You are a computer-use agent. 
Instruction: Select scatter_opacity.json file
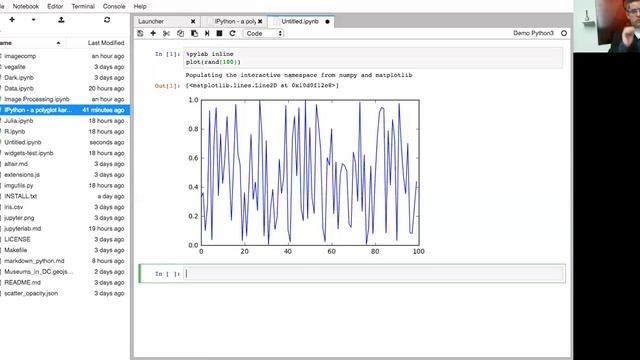click(65, 293)
